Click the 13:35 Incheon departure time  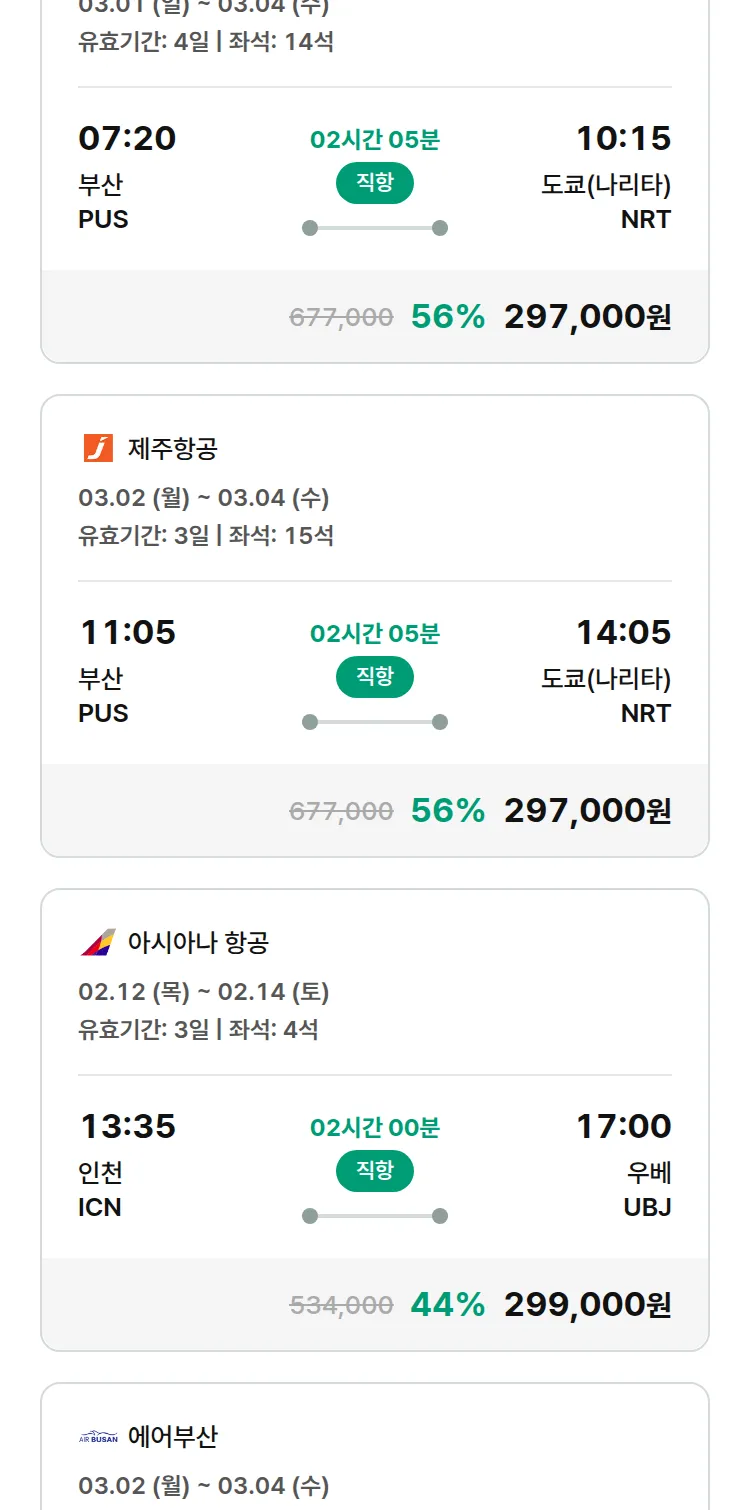tap(128, 1126)
